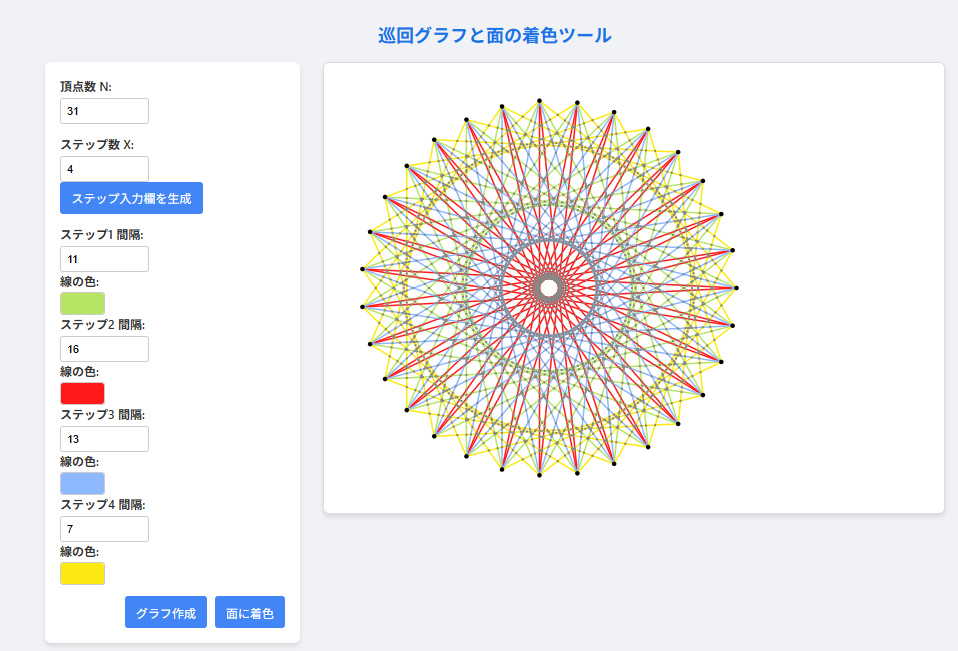The width and height of the screenshot is (958, 651).
Task: Open the green ステップ1 line color swatch
Action: coord(82,303)
